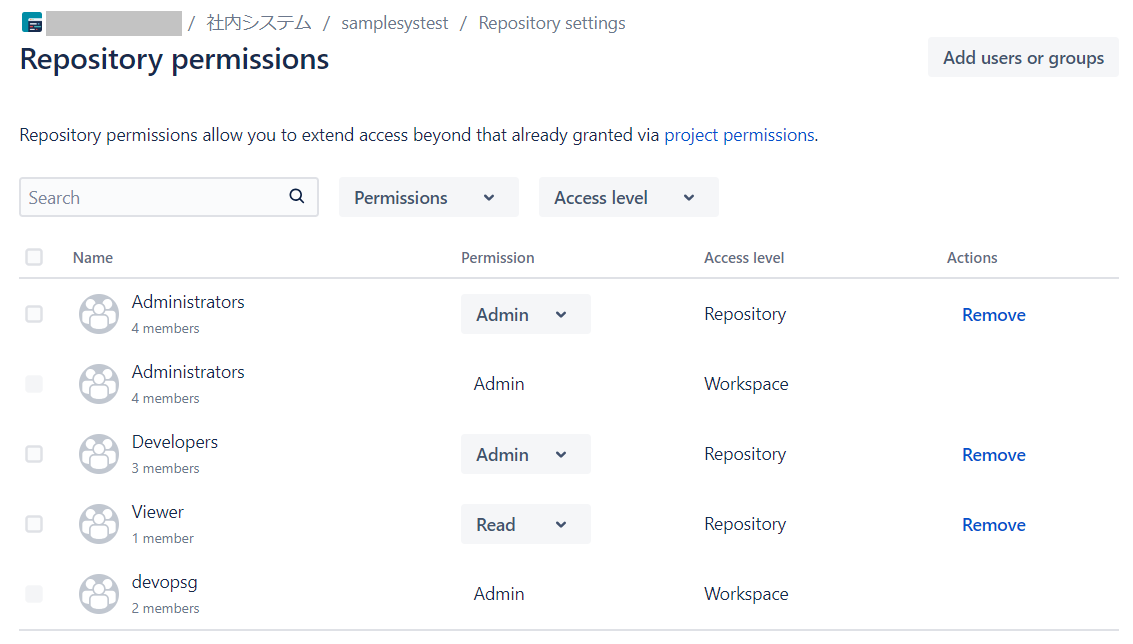Click the search magnifier icon
Image resolution: width=1133 pixels, height=644 pixels.
click(296, 197)
